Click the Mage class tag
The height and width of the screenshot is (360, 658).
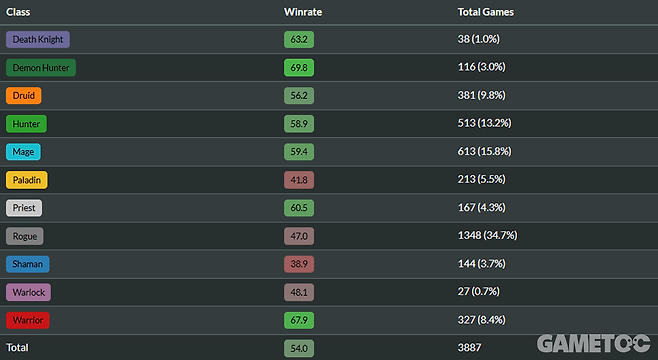pyautogui.click(x=23, y=152)
